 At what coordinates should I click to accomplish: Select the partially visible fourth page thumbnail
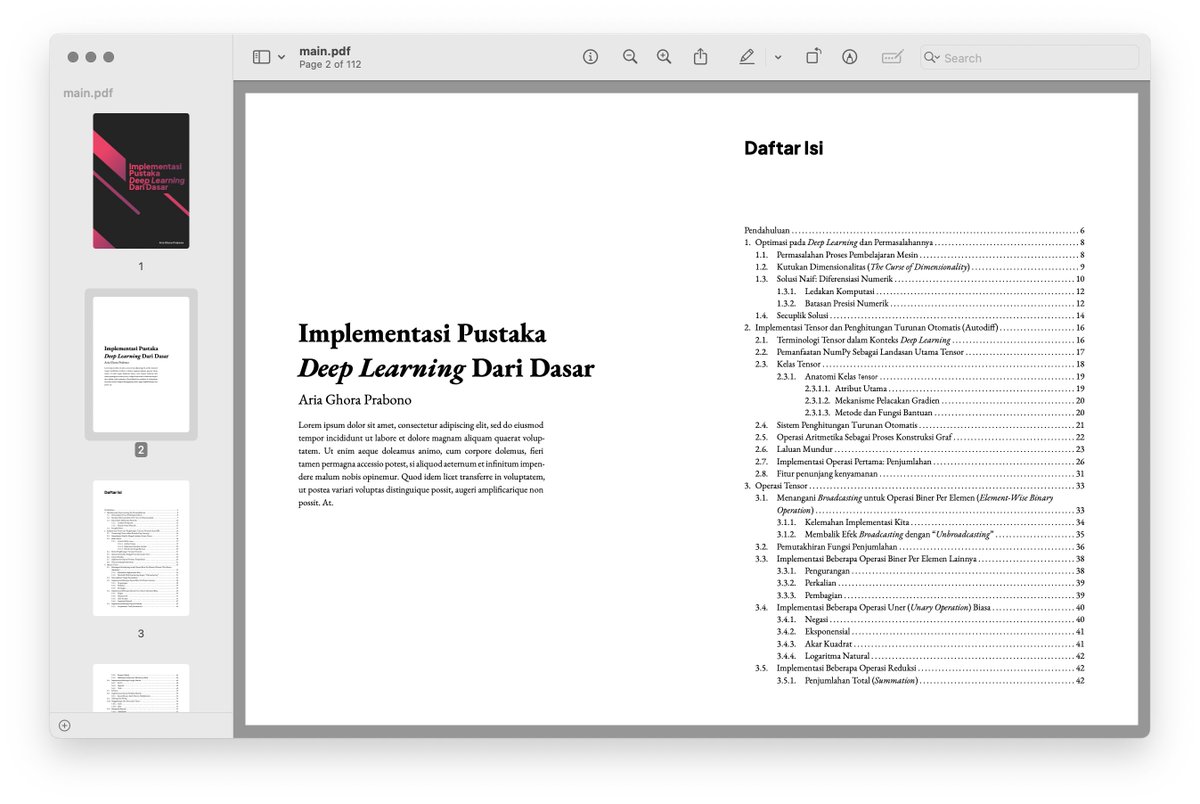click(x=141, y=688)
